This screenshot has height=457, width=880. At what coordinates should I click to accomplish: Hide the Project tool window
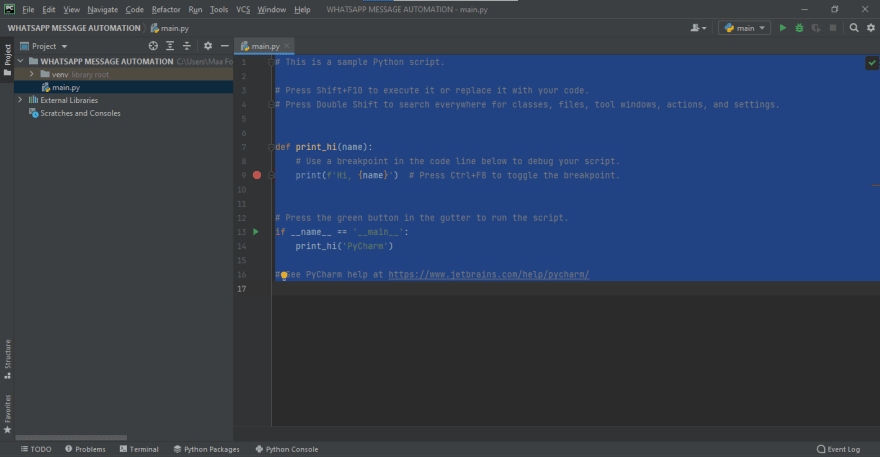pyautogui.click(x=224, y=46)
